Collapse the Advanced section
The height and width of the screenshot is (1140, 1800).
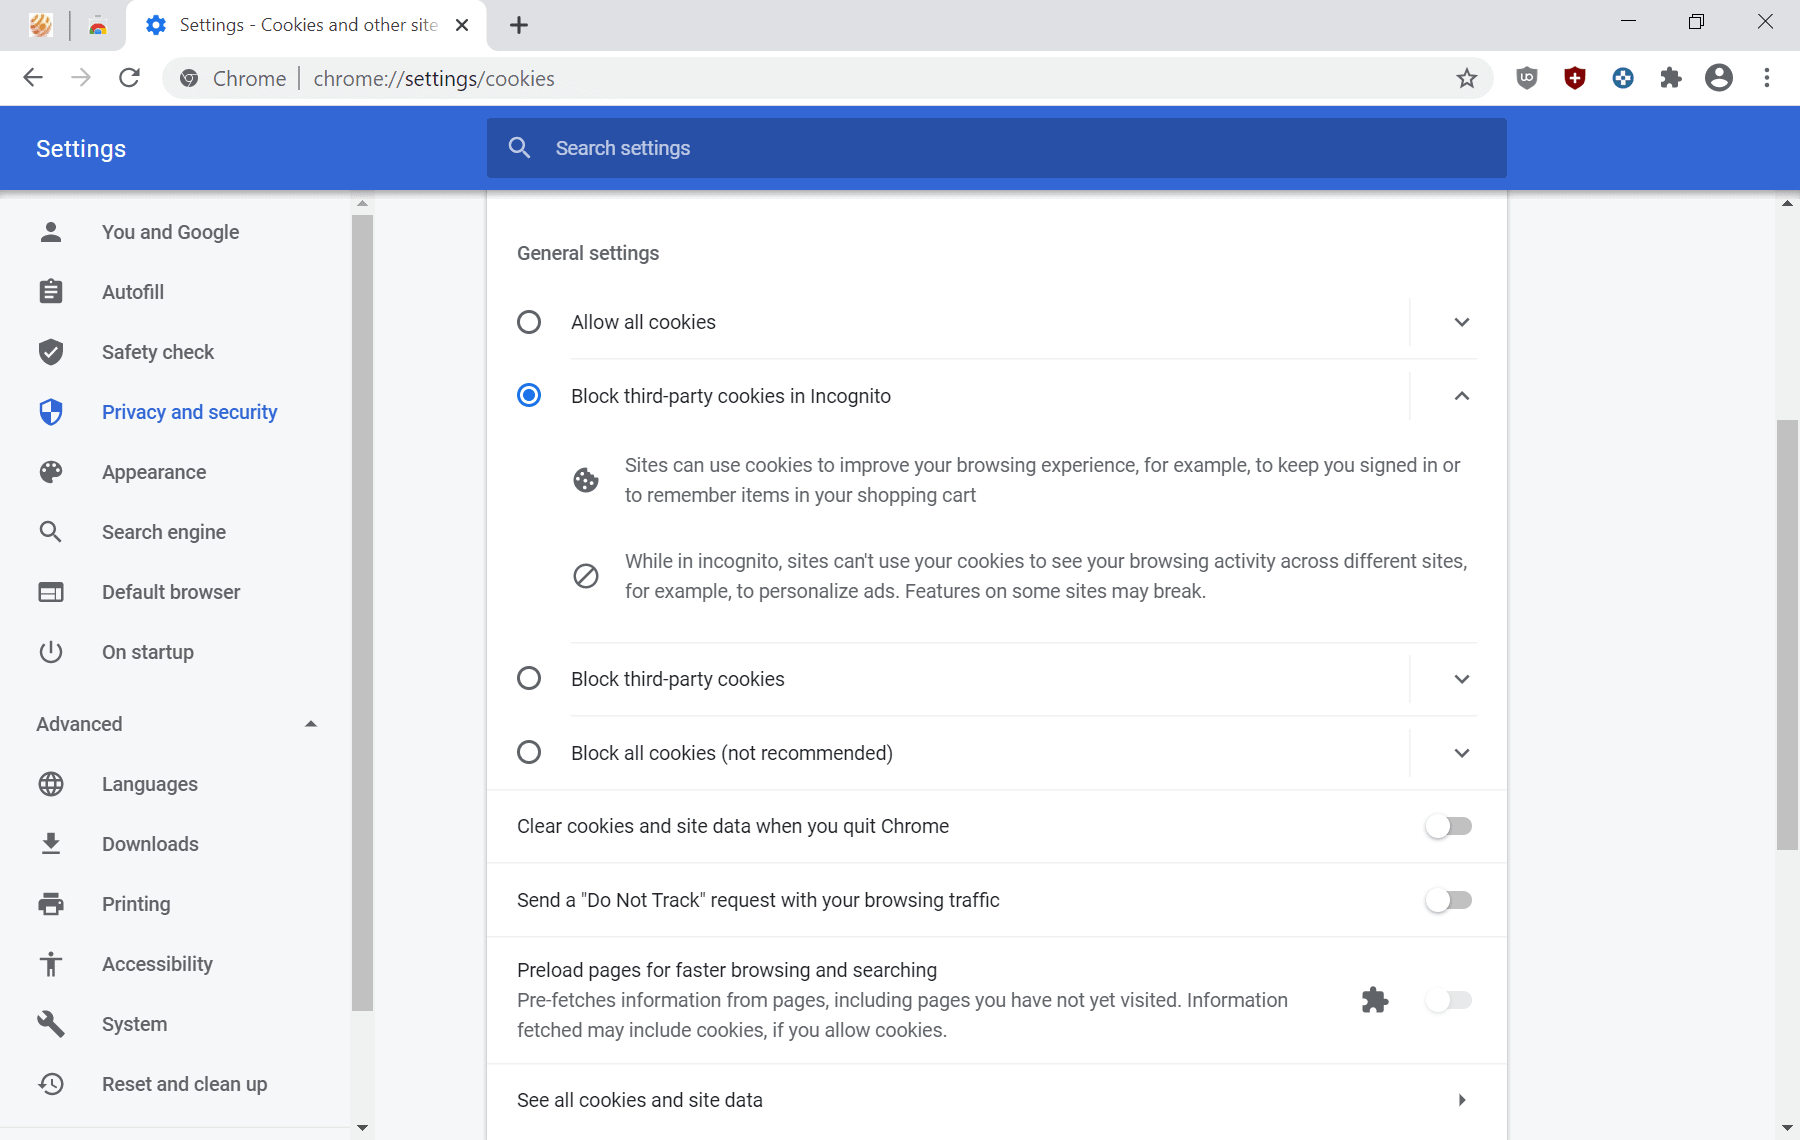[x=310, y=723]
